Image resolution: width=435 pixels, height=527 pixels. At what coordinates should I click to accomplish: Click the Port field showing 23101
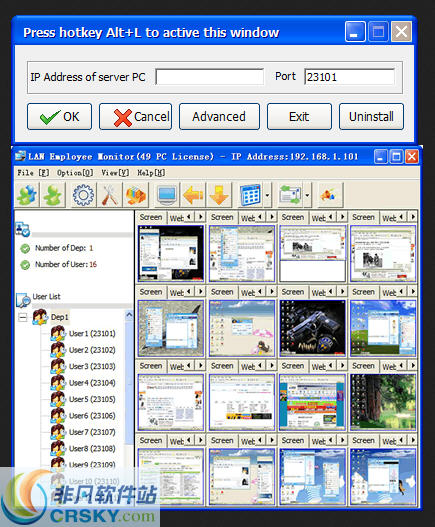[349, 77]
